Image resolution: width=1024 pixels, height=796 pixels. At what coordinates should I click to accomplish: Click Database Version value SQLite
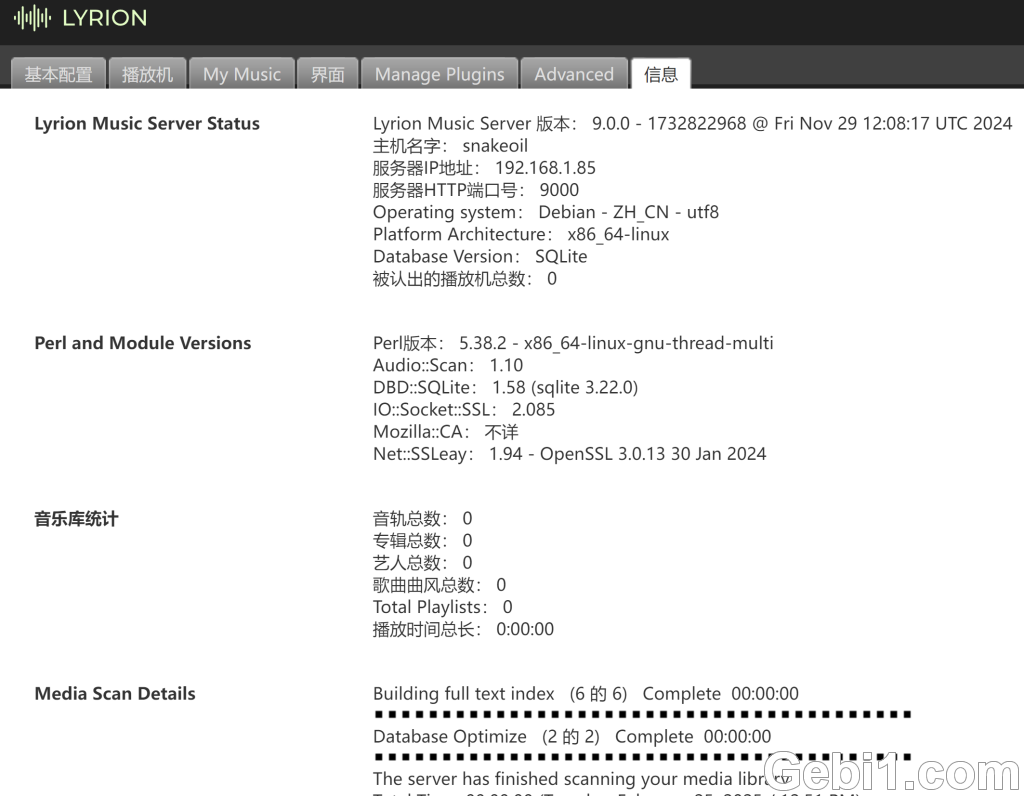(x=561, y=257)
